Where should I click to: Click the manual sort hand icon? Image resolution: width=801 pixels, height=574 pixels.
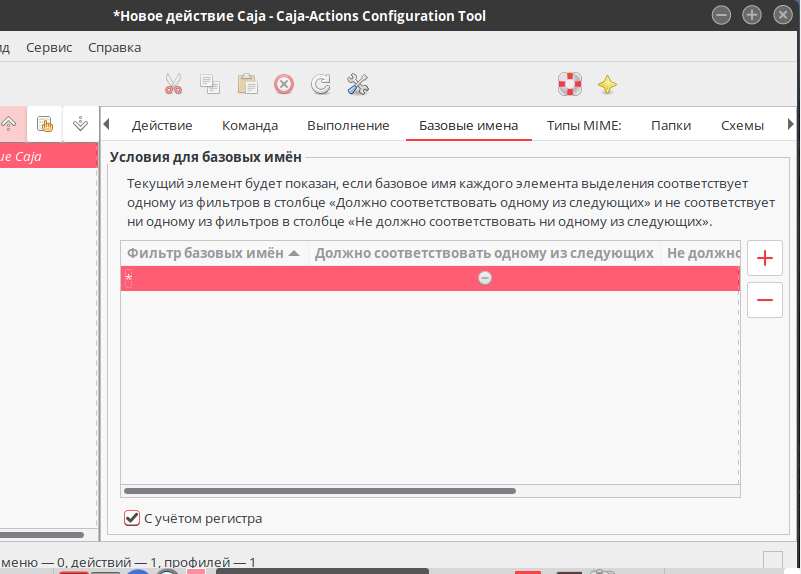[x=45, y=124]
